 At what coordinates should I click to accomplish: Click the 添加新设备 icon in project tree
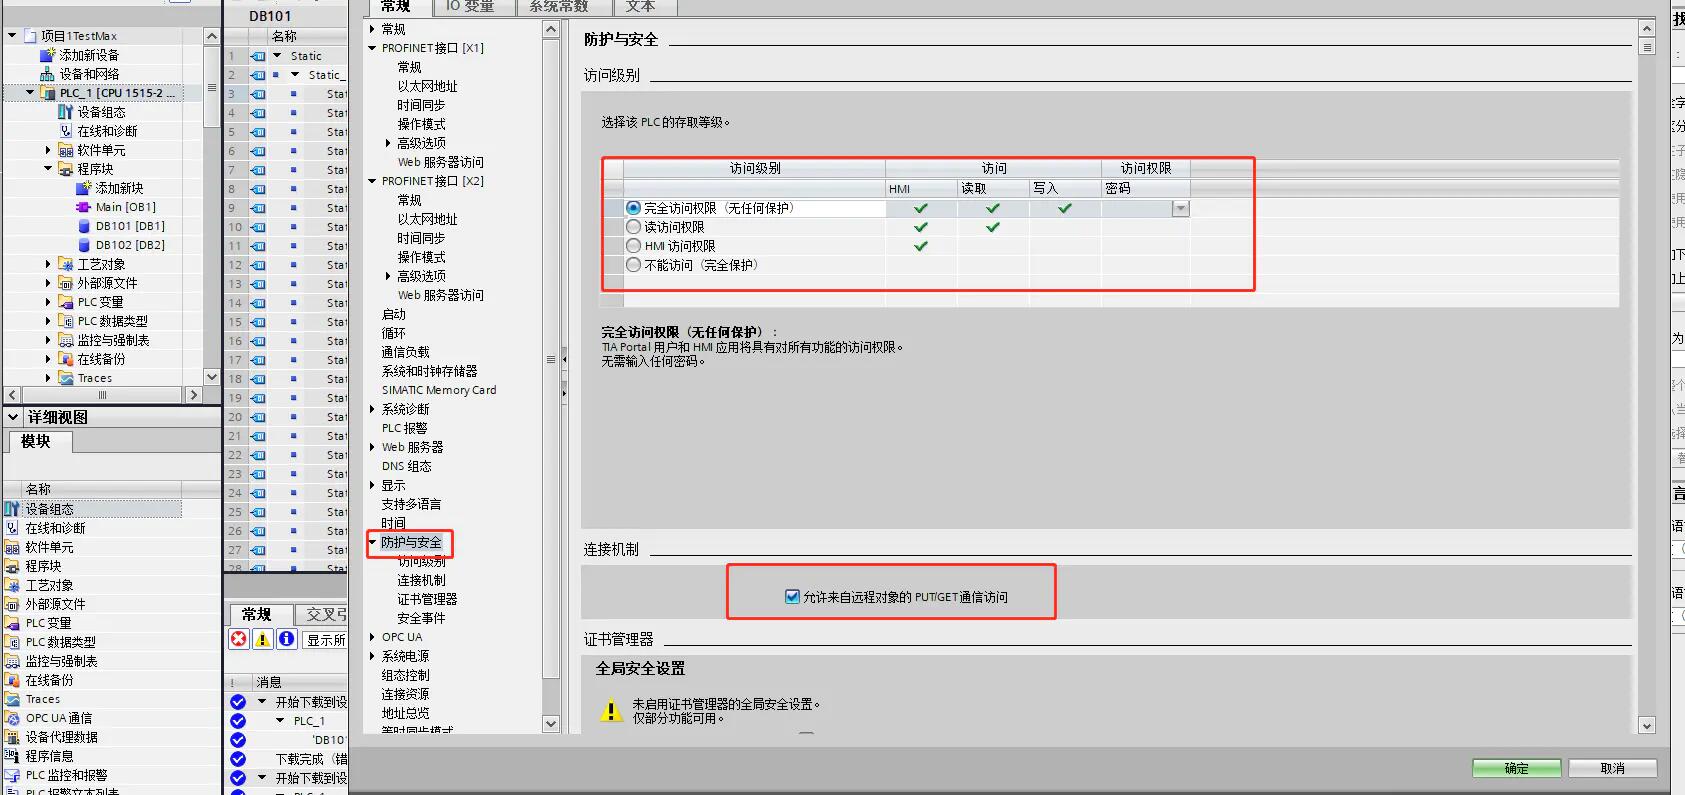pos(47,55)
